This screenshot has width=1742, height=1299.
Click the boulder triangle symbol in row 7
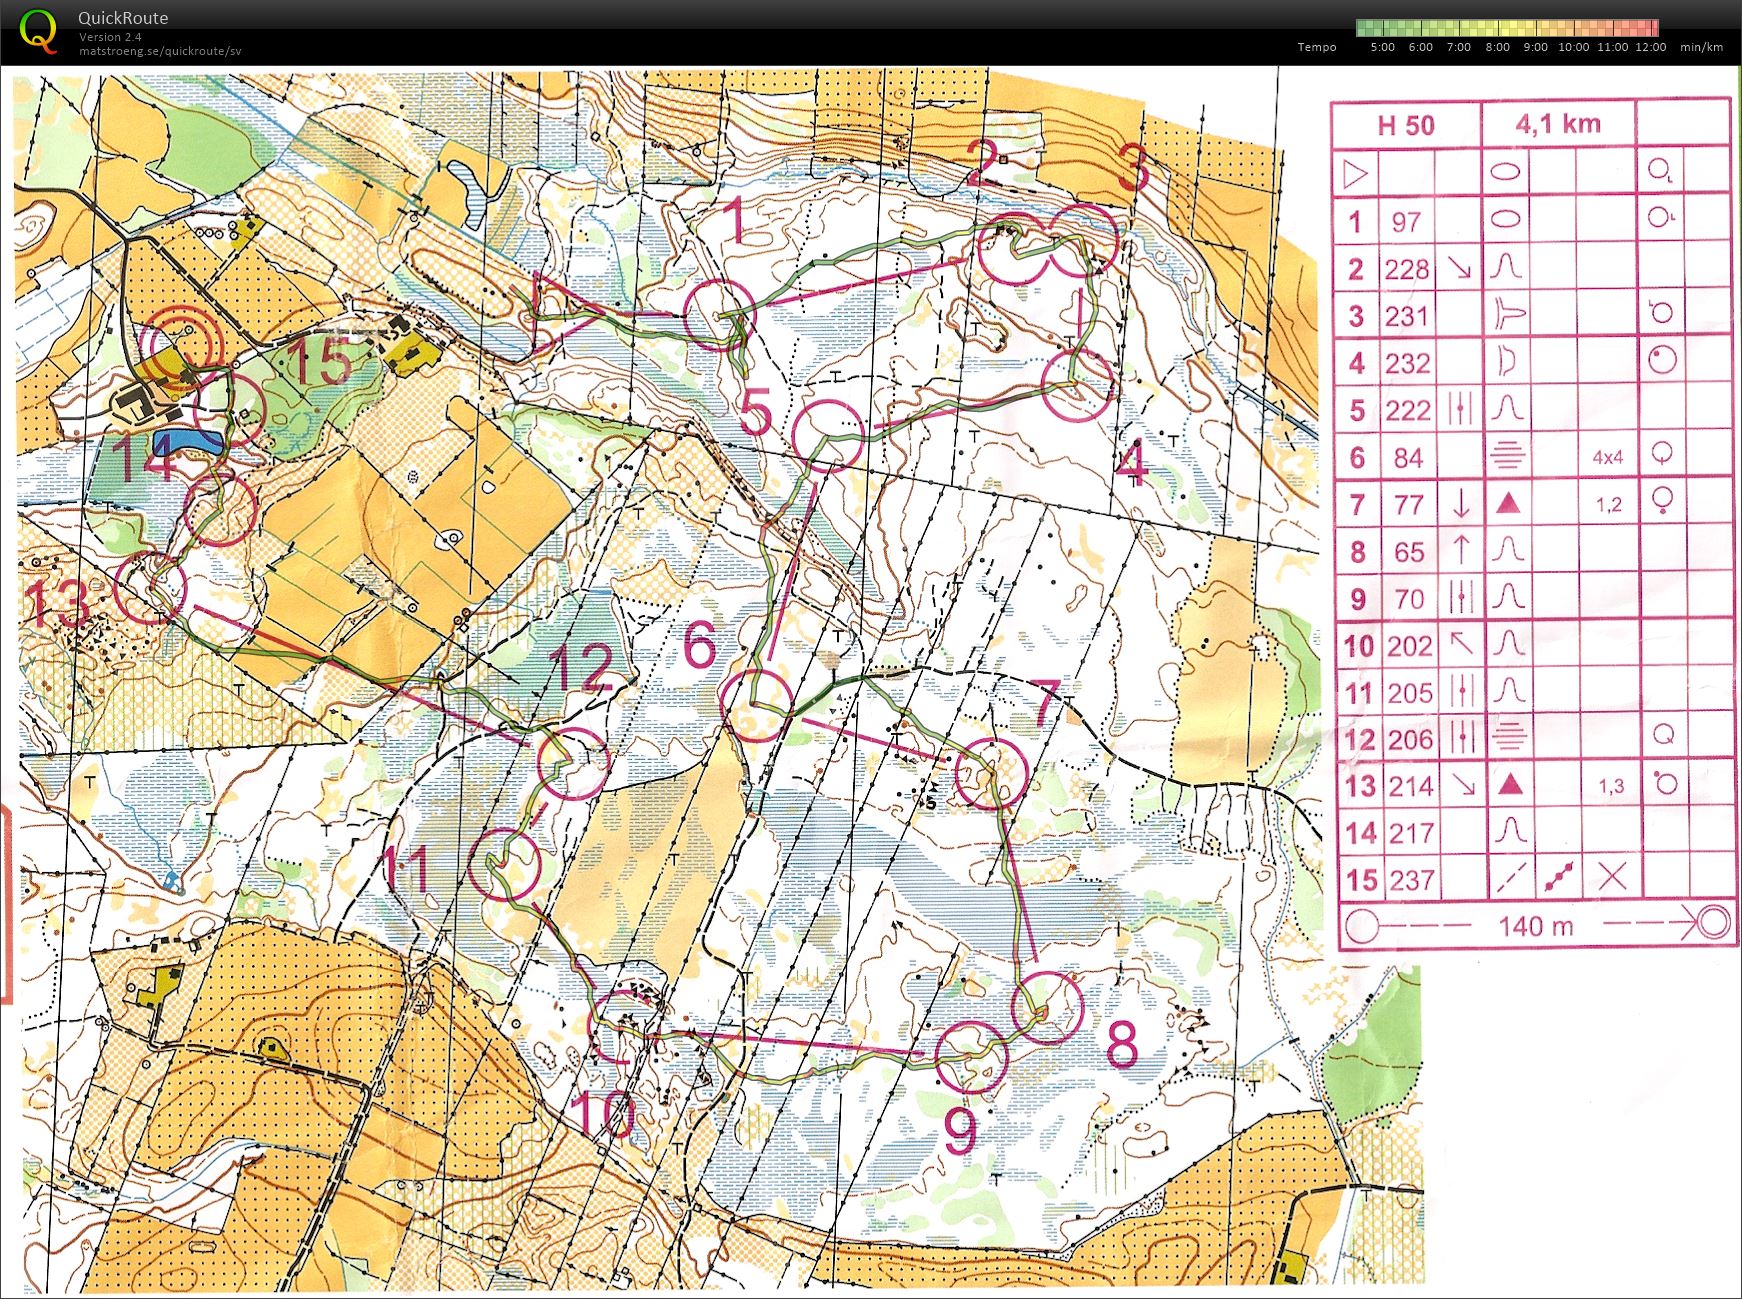click(1508, 504)
